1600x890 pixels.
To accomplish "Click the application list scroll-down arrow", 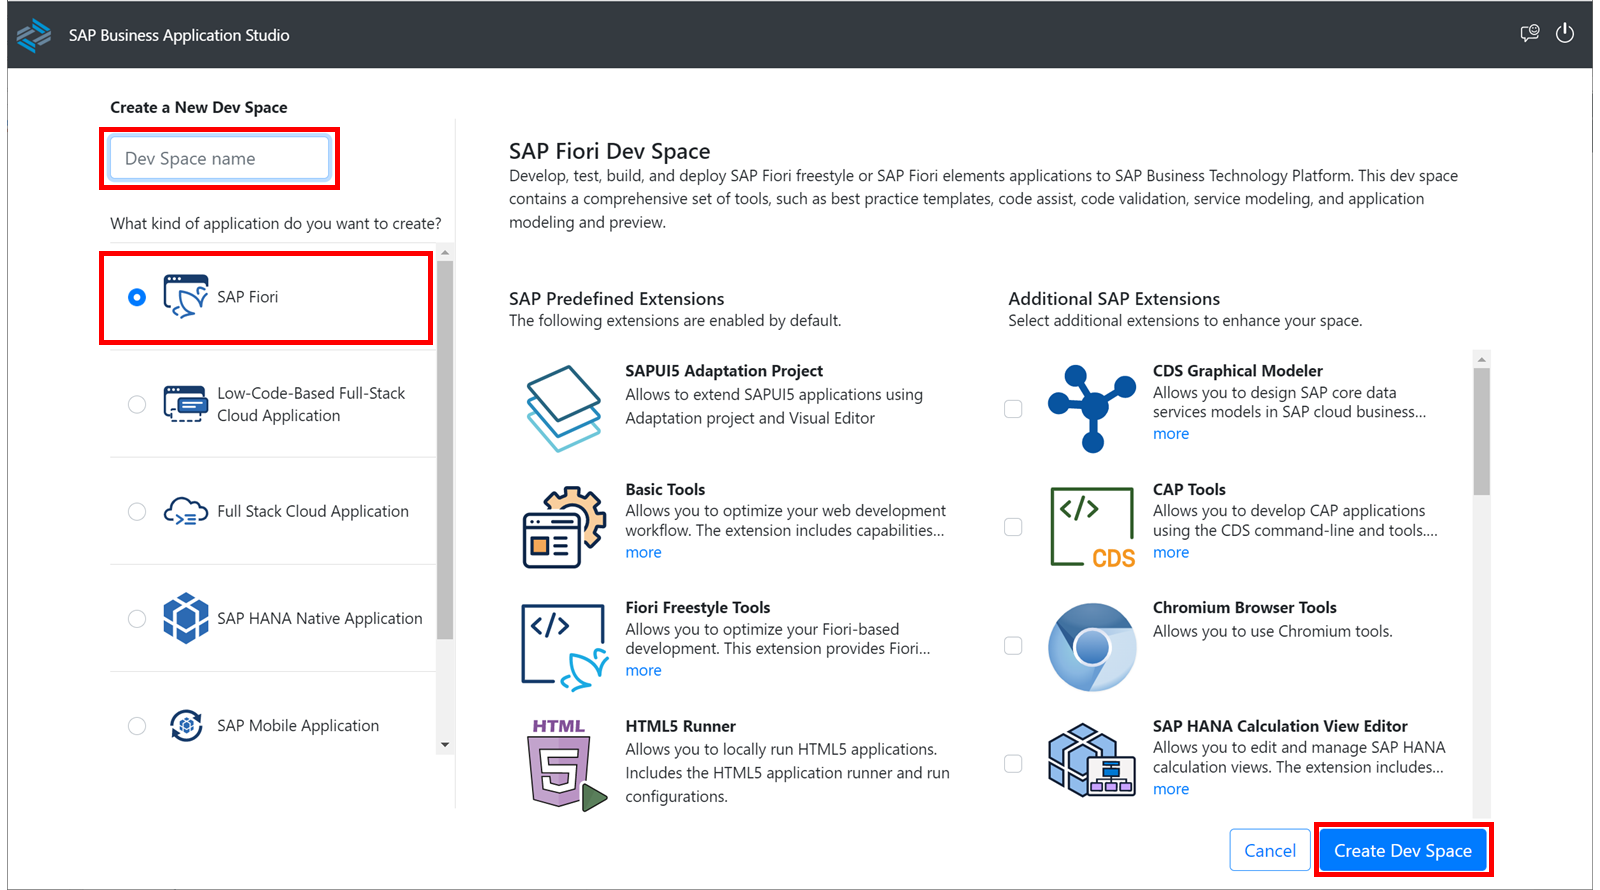I will tap(445, 745).
